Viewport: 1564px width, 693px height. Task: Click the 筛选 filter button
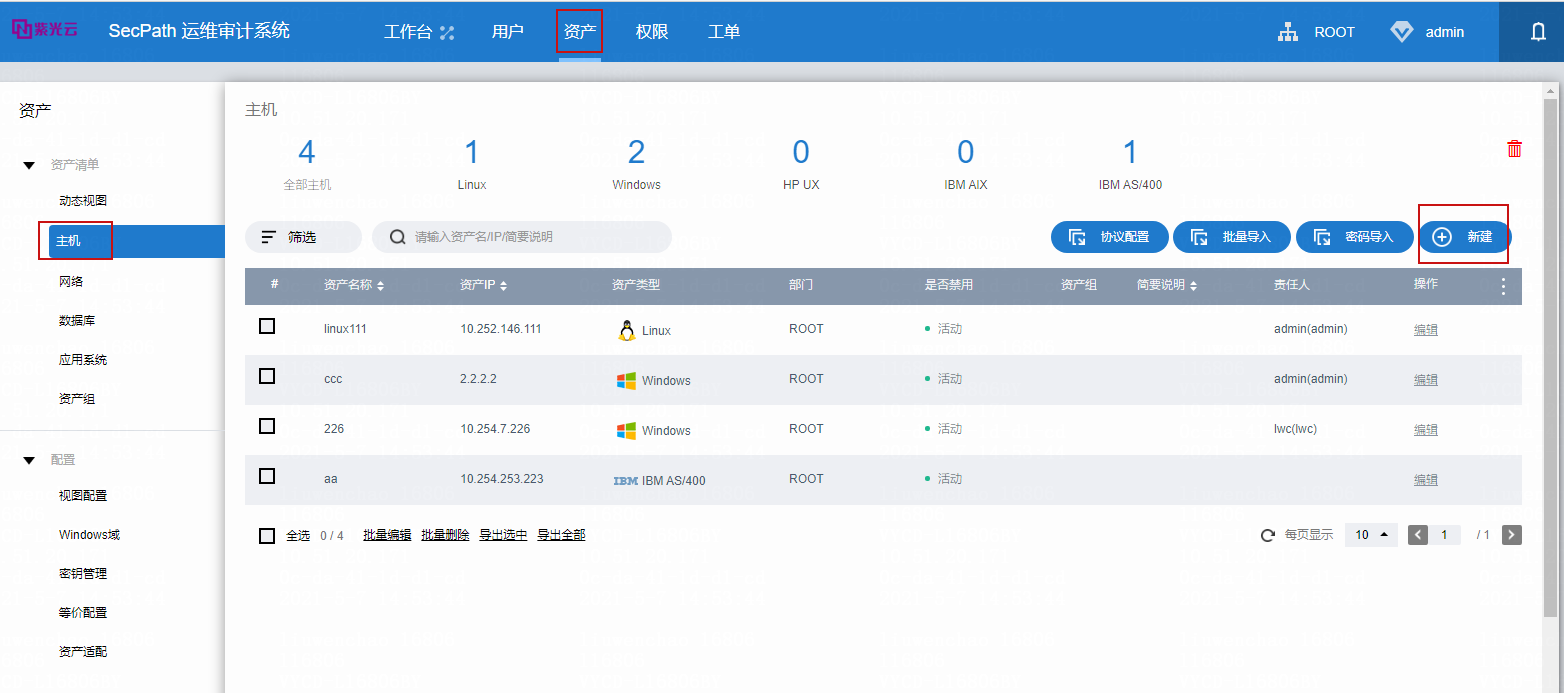[303, 237]
